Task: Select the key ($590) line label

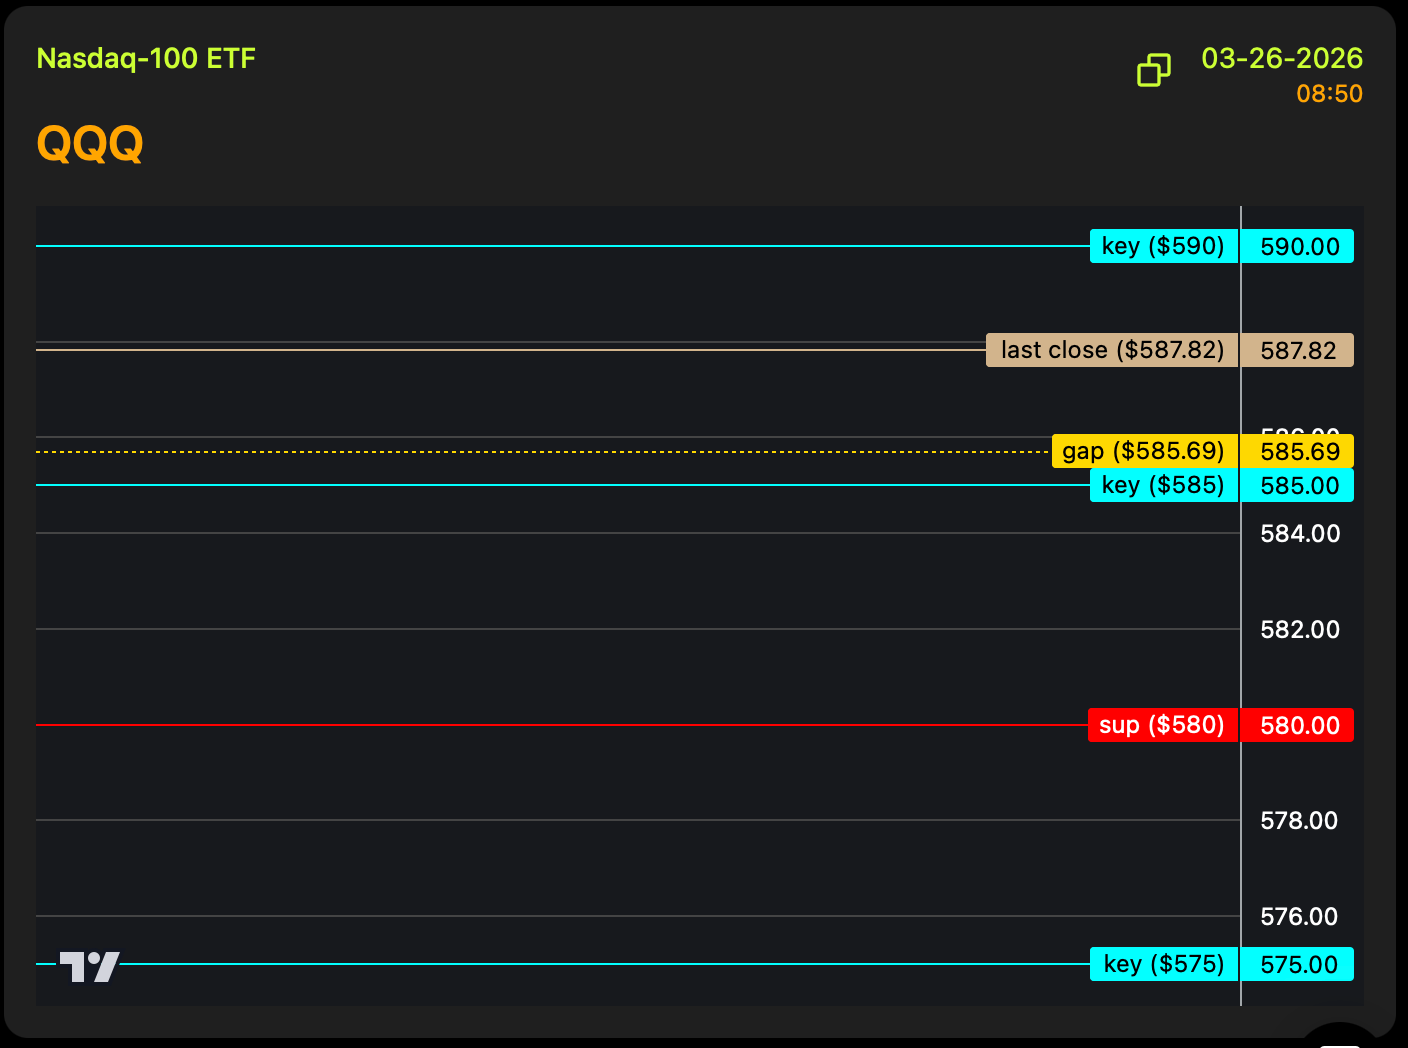Action: [x=1164, y=246]
